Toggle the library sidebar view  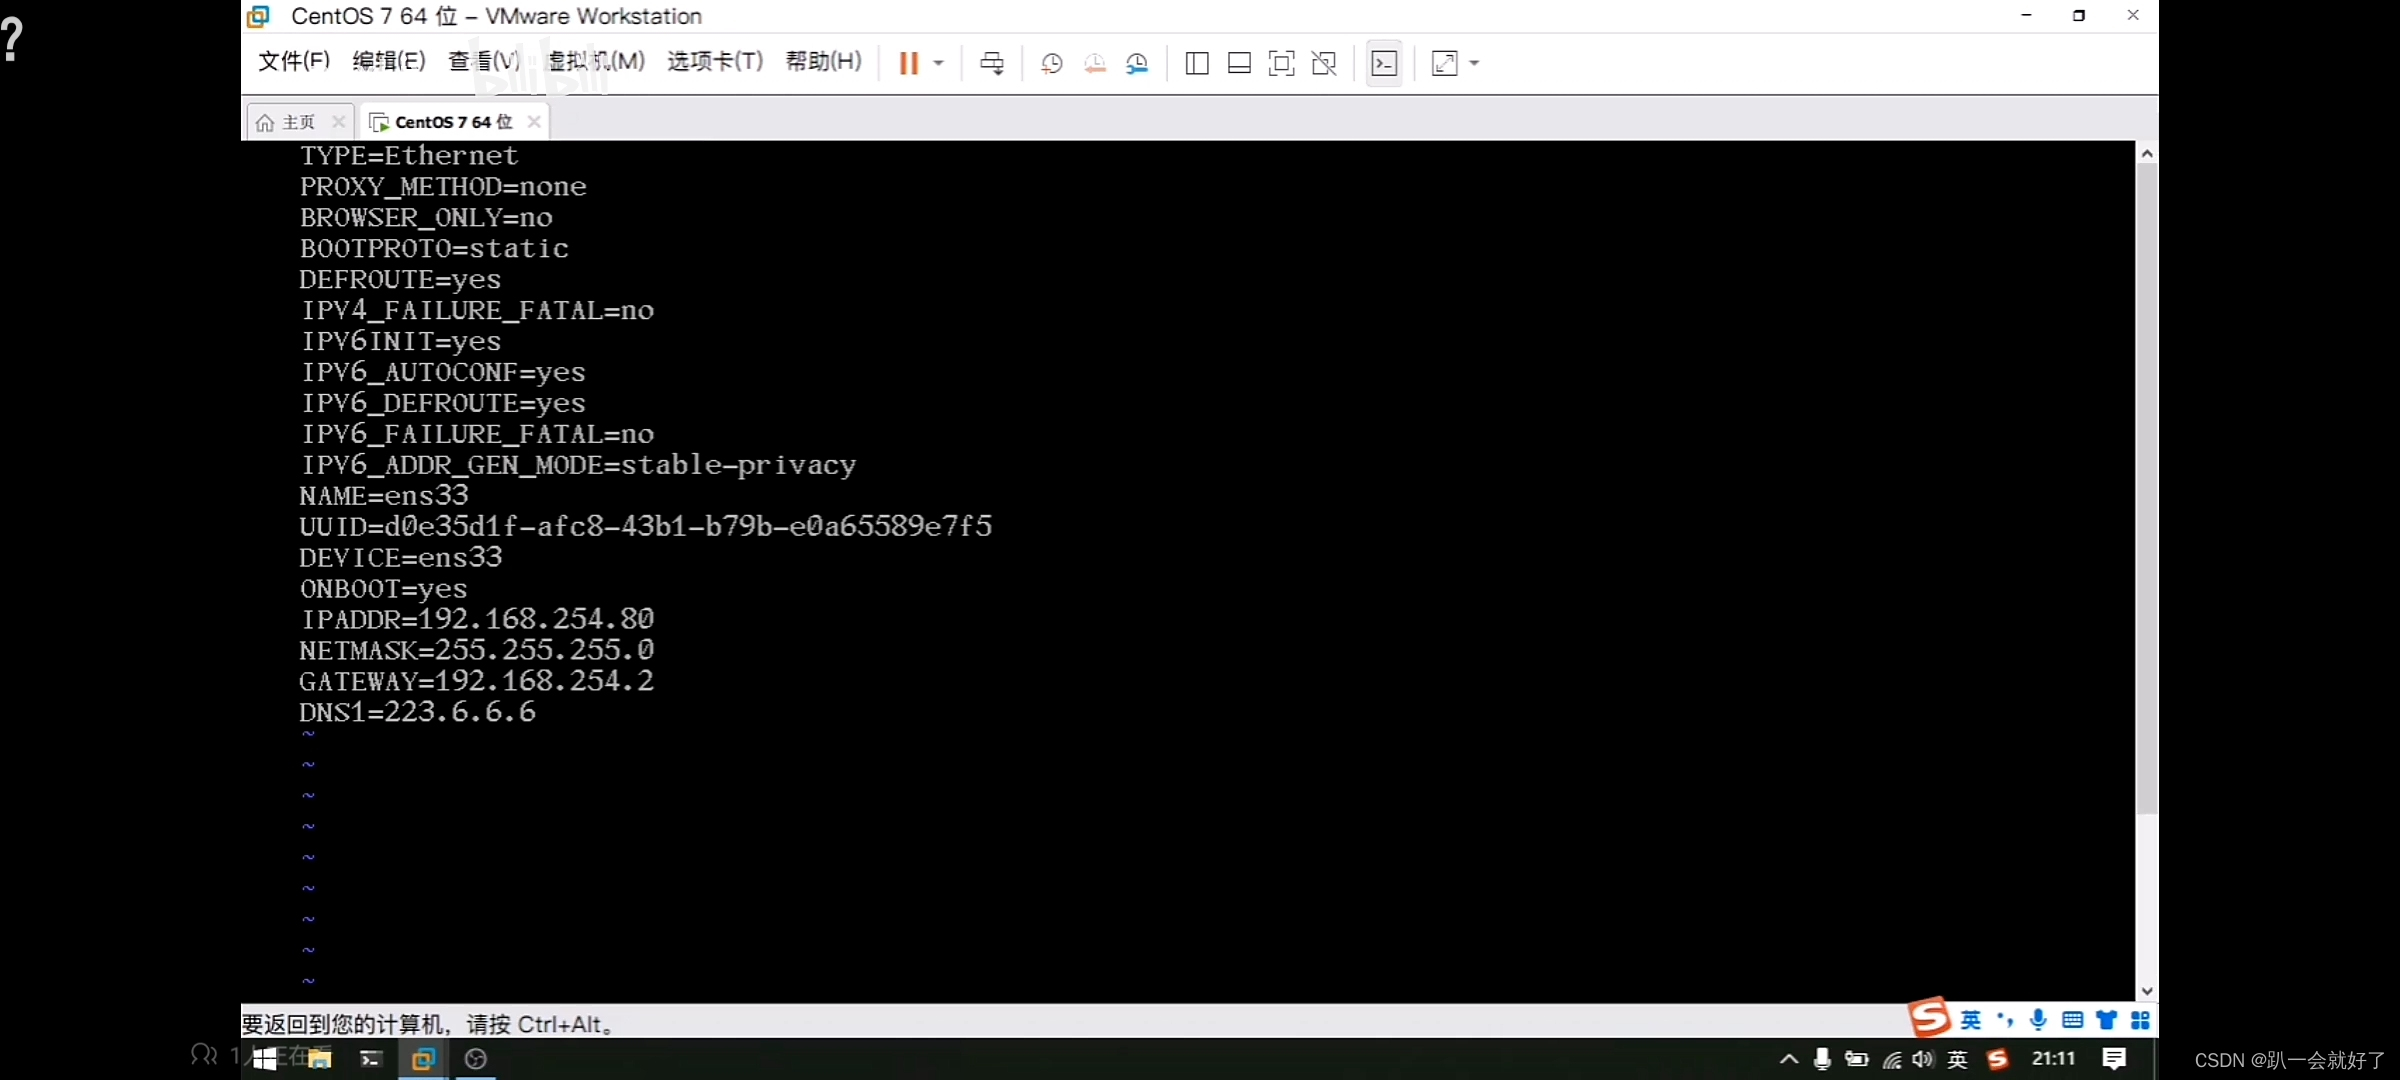click(x=1196, y=63)
